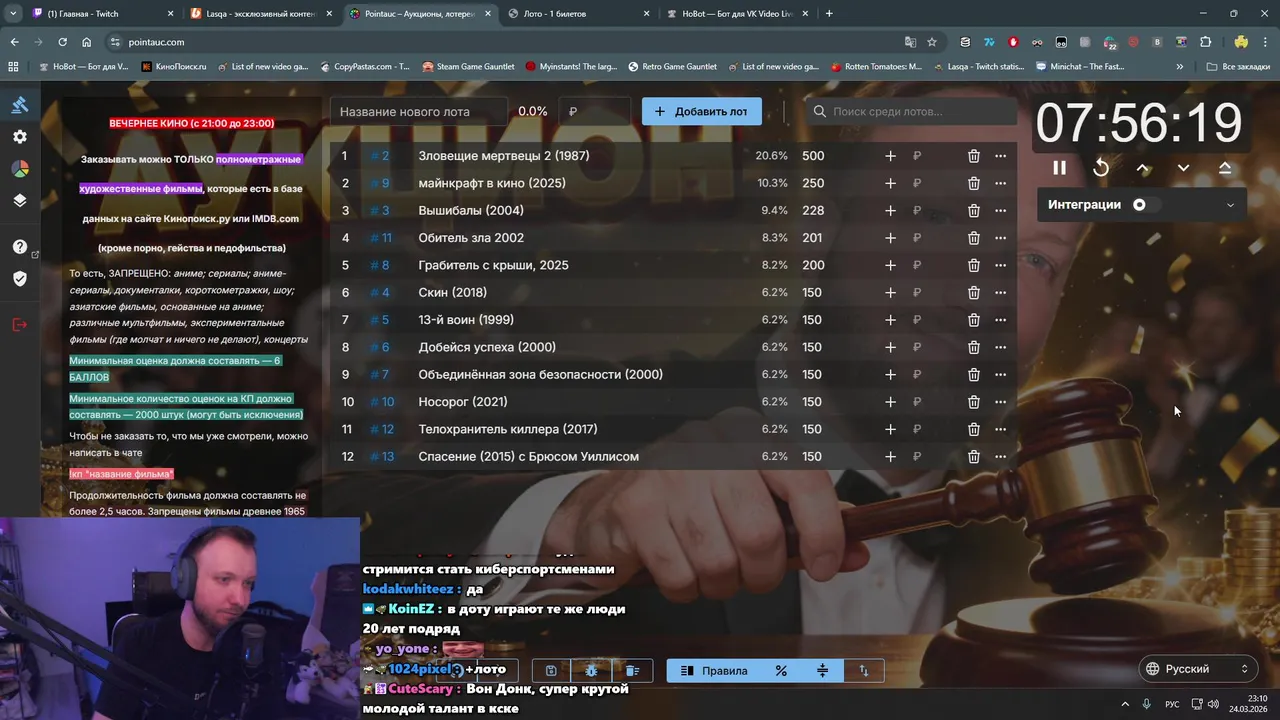The width and height of the screenshot is (1280, 720).
Task: Open more options for Зловещие мертвецы 2
Action: click(1000, 156)
